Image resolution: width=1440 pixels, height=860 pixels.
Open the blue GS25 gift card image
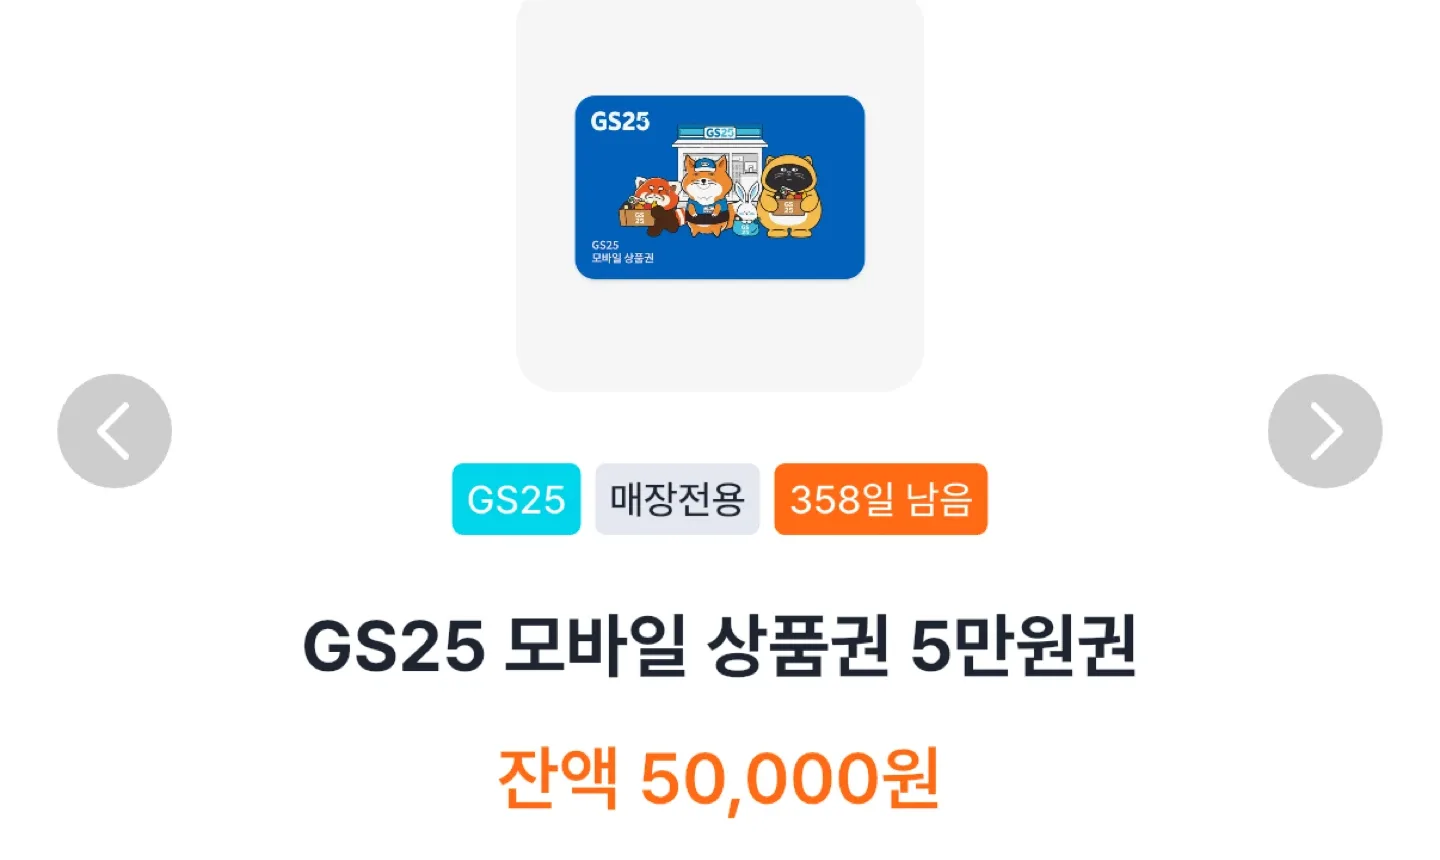coord(720,187)
